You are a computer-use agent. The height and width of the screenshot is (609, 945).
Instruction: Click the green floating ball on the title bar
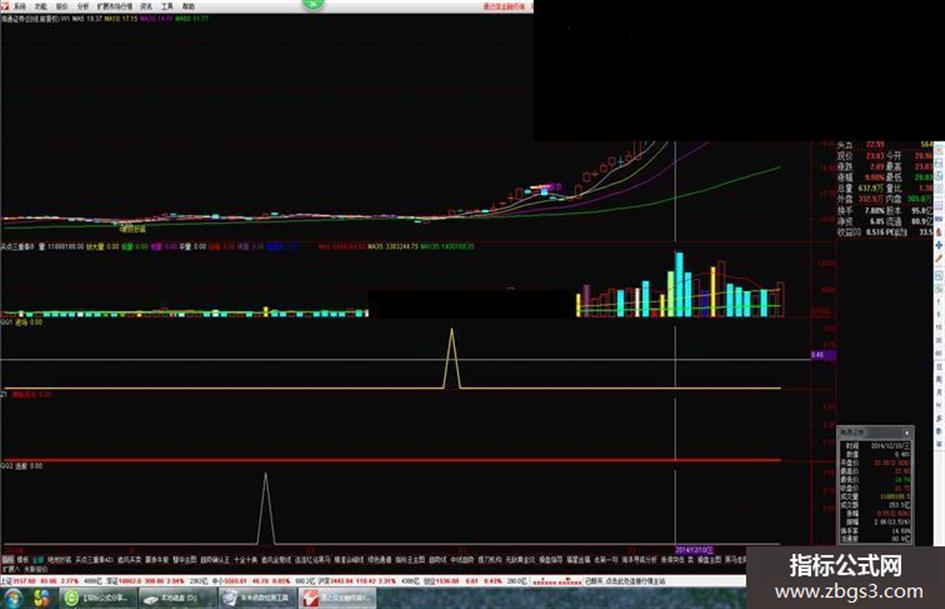[x=313, y=4]
